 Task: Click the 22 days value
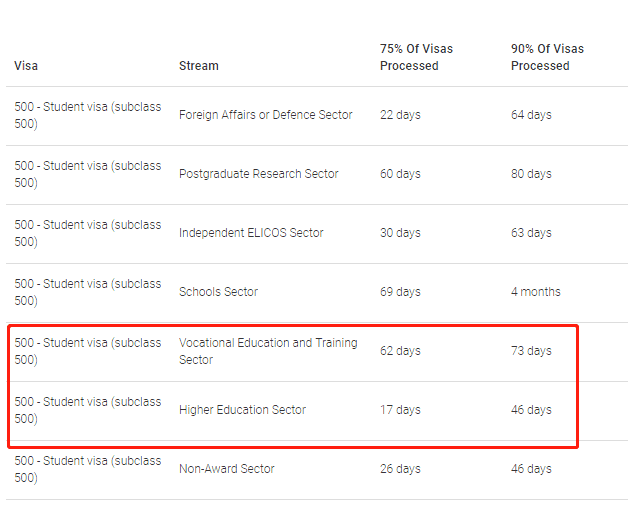tap(400, 115)
